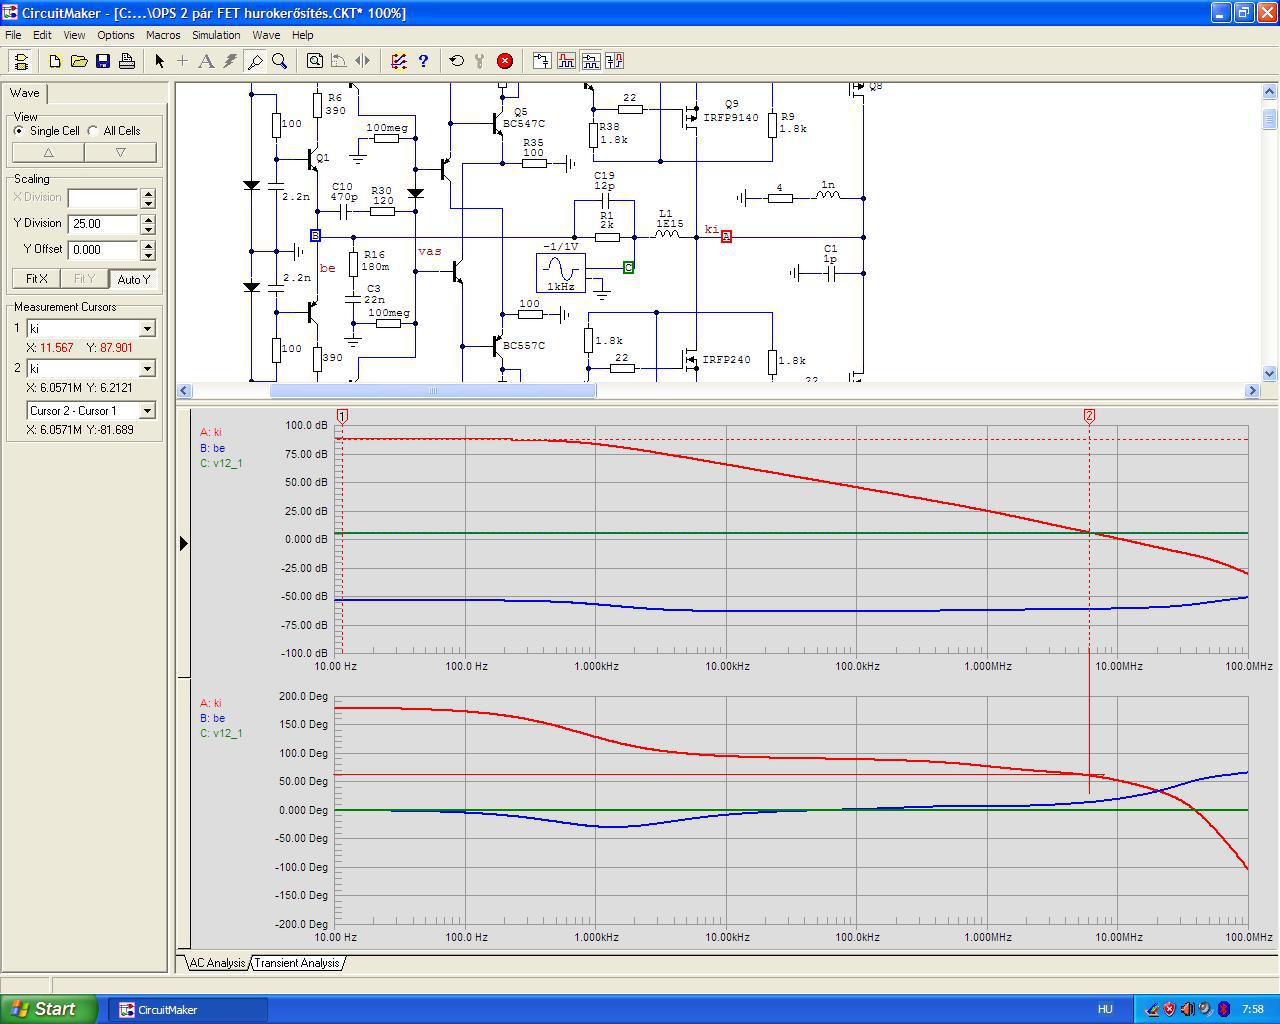Select the All Cells radio button
Image resolution: width=1280 pixels, height=1024 pixels.
click(93, 131)
